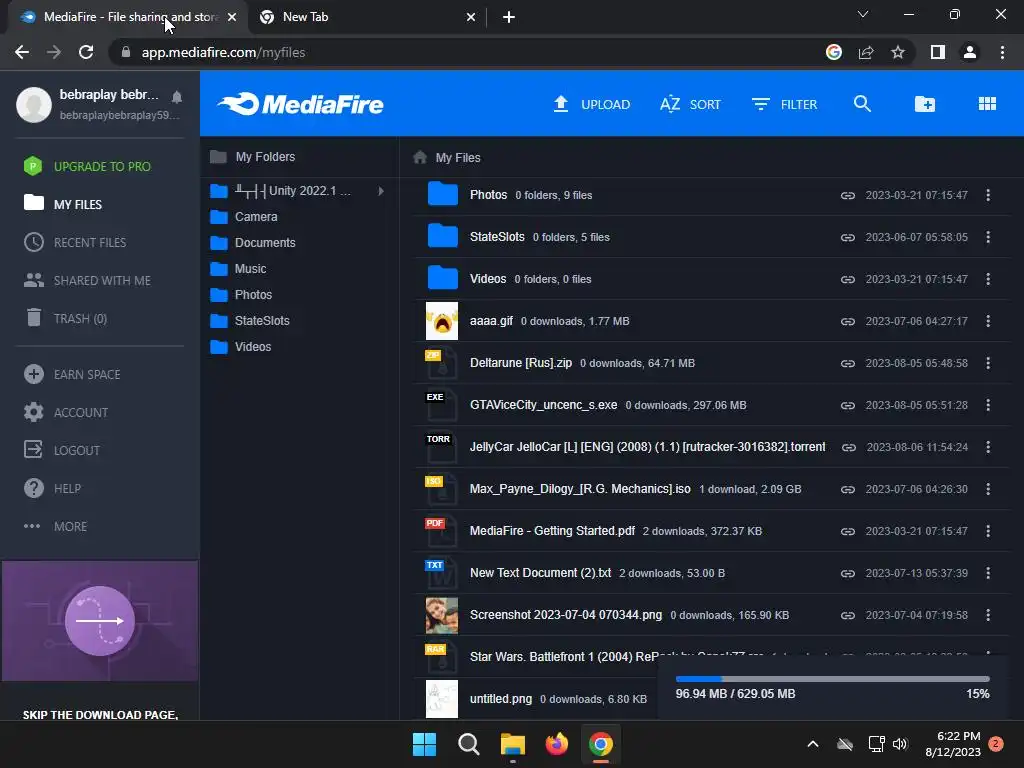Close the New Tab browser tab
The image size is (1024, 768).
(471, 17)
